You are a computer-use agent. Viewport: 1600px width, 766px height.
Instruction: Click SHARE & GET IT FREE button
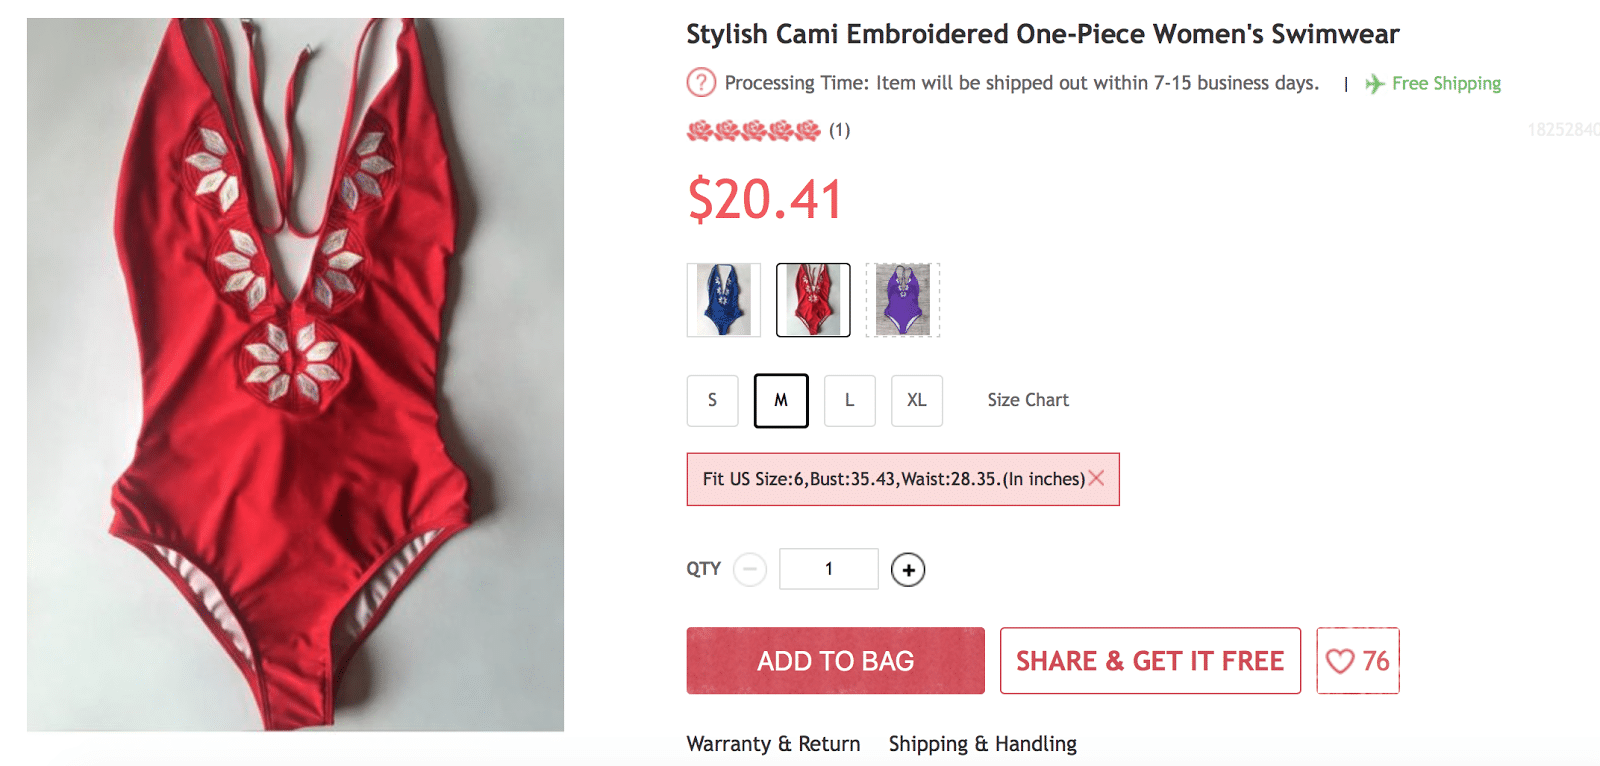click(1150, 661)
